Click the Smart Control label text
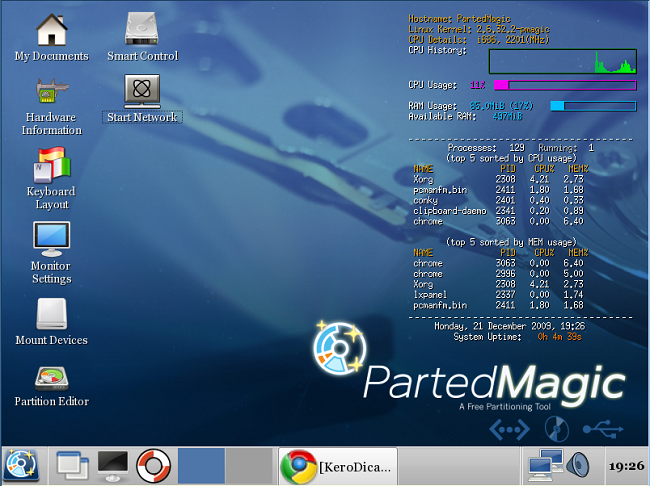Screen dimensions: 650x486 coord(143,56)
